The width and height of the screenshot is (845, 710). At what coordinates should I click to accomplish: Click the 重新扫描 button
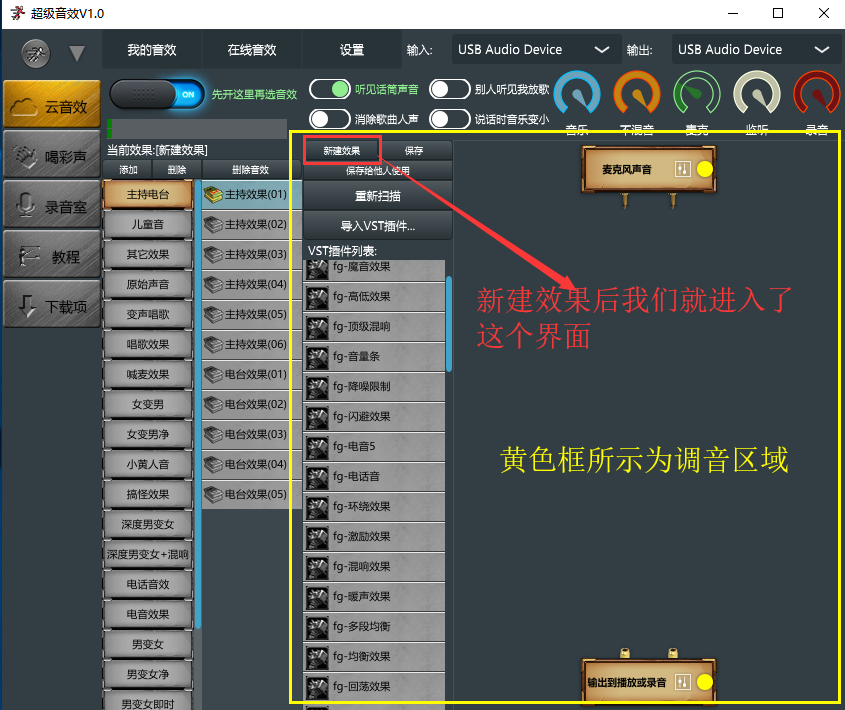(378, 196)
